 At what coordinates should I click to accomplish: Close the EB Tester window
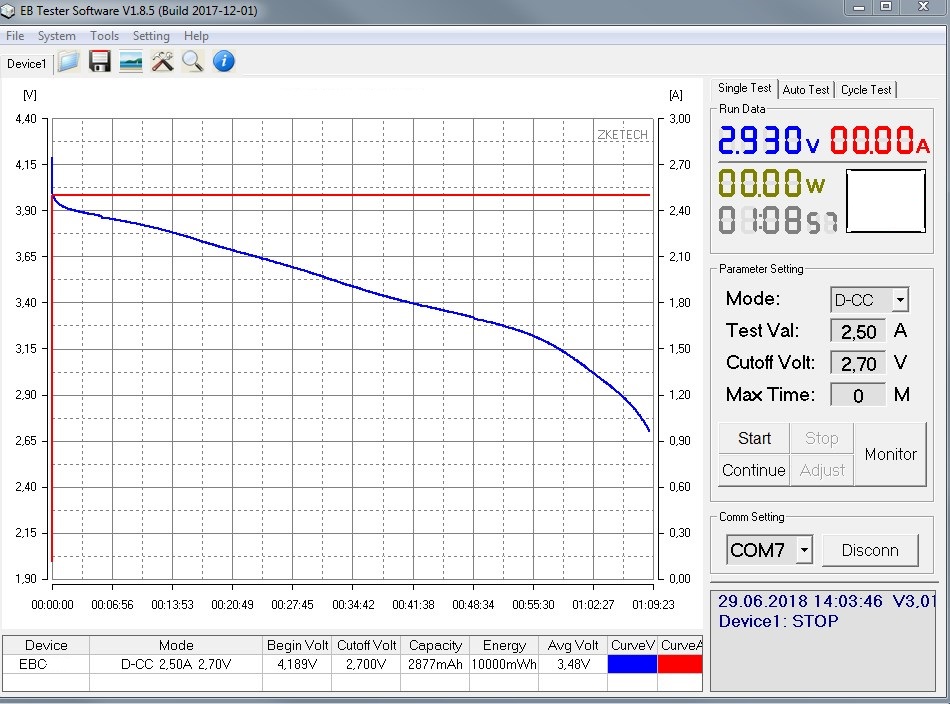923,7
